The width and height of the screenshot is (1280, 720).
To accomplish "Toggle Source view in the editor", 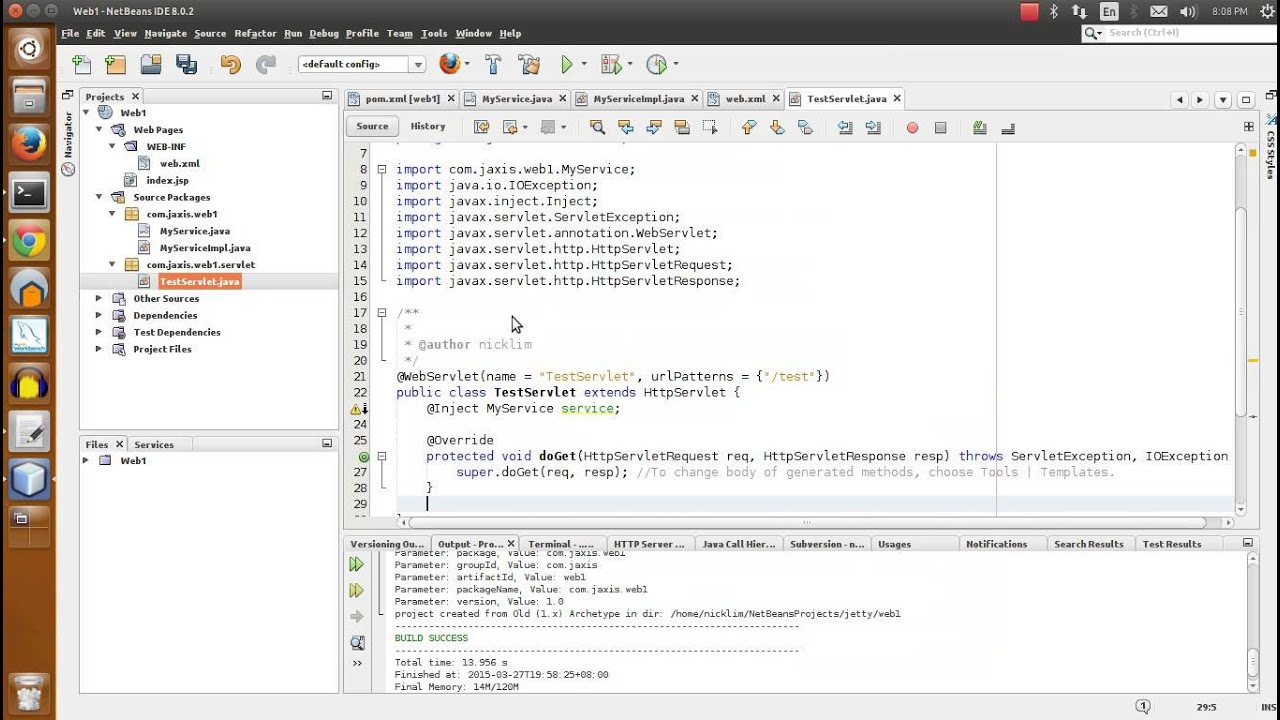I will click(372, 127).
